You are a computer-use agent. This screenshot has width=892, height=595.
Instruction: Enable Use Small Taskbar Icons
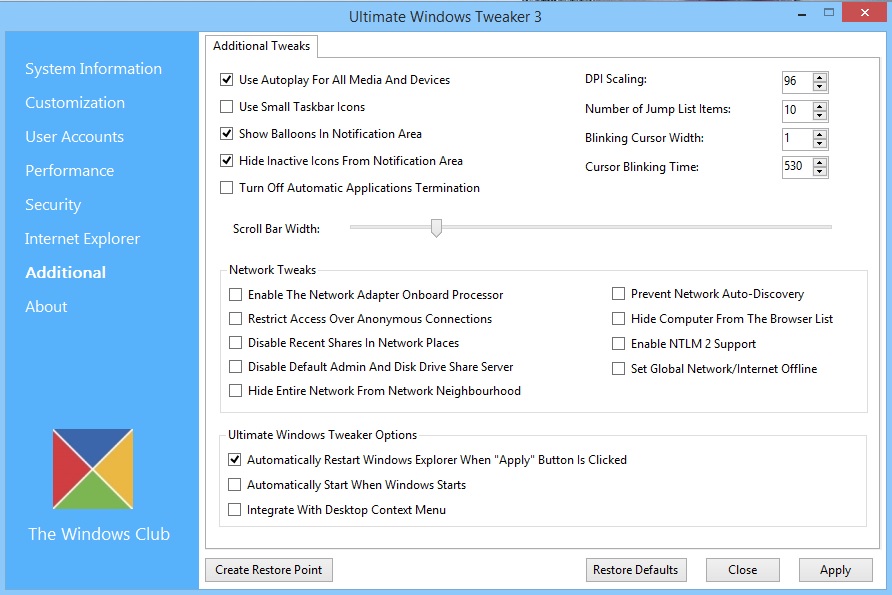coord(226,106)
